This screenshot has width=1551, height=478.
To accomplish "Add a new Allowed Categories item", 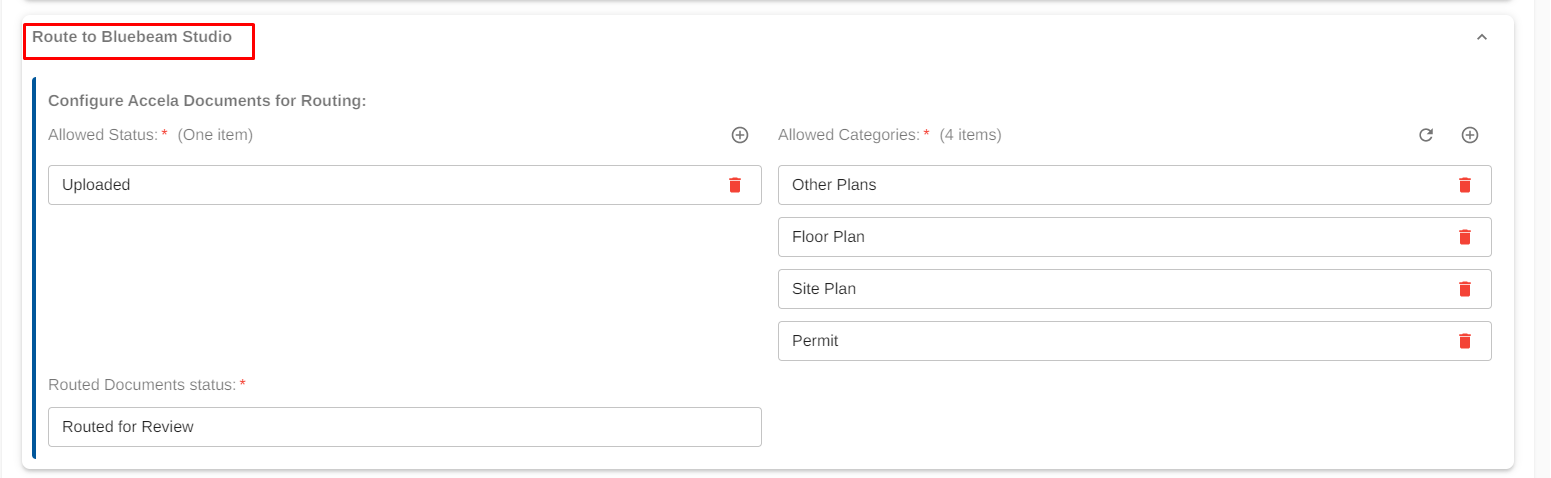I will tap(1469, 135).
